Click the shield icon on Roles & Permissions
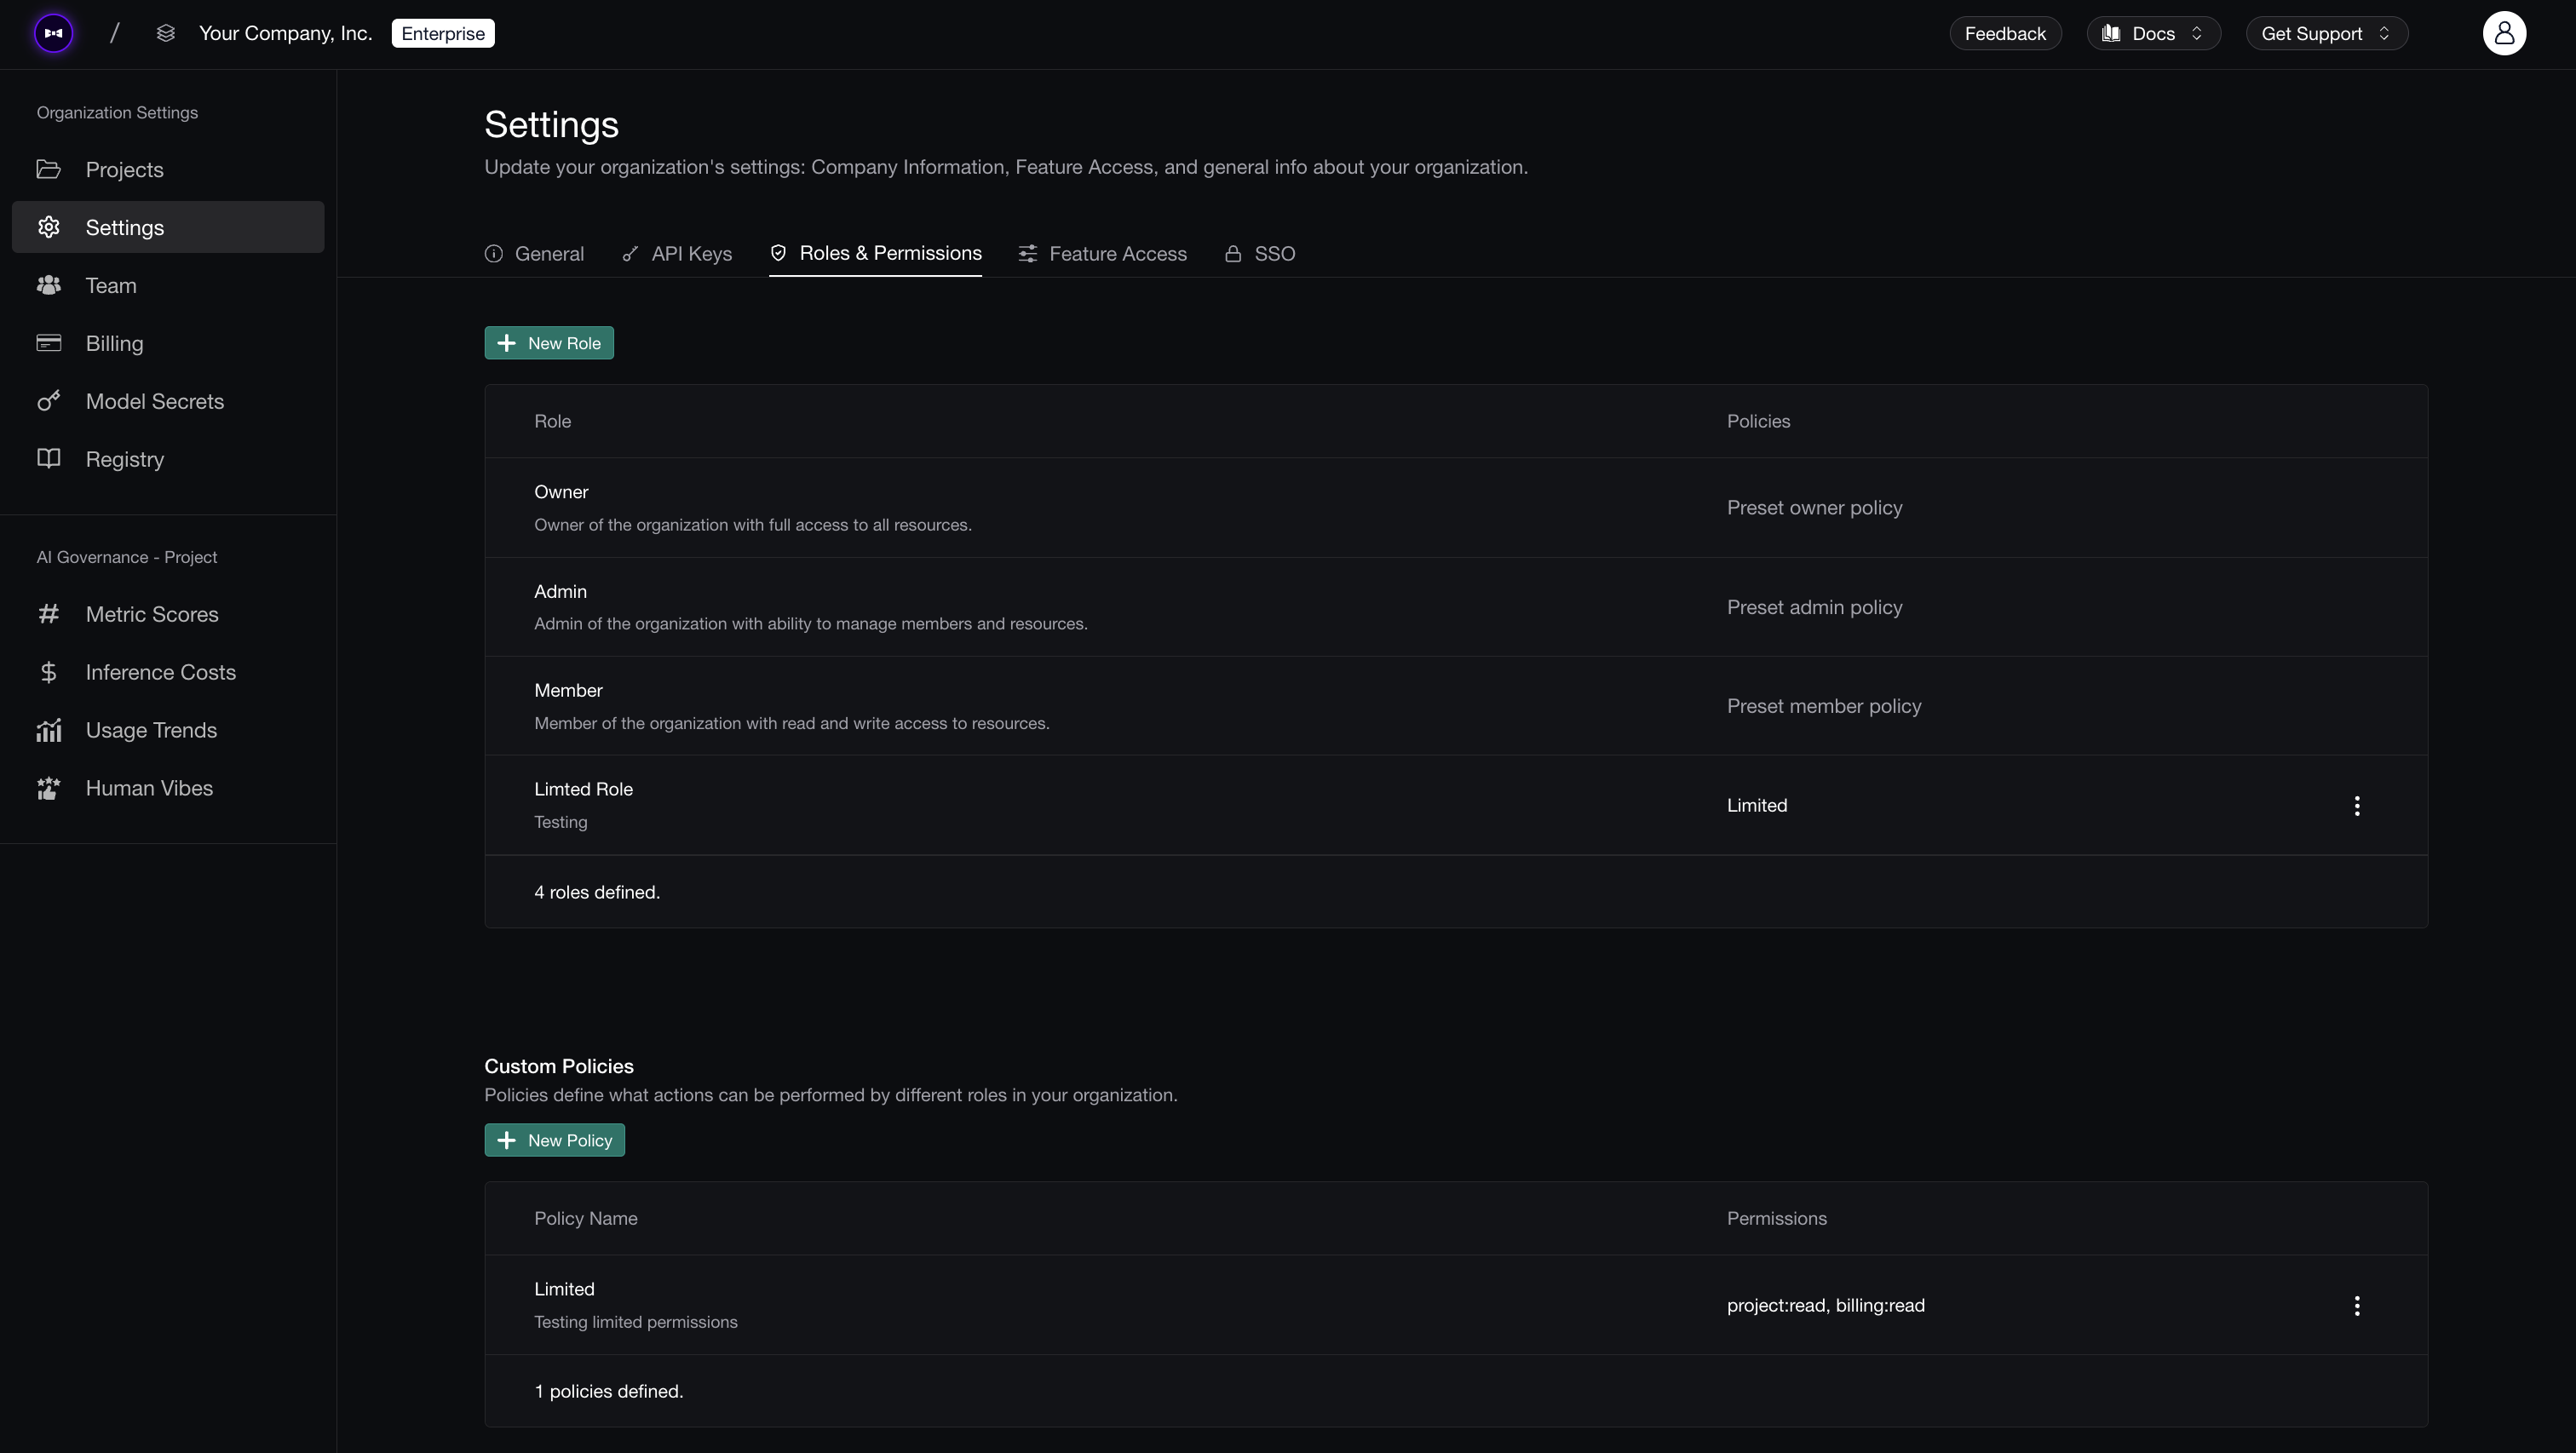The image size is (2576, 1453). click(778, 253)
